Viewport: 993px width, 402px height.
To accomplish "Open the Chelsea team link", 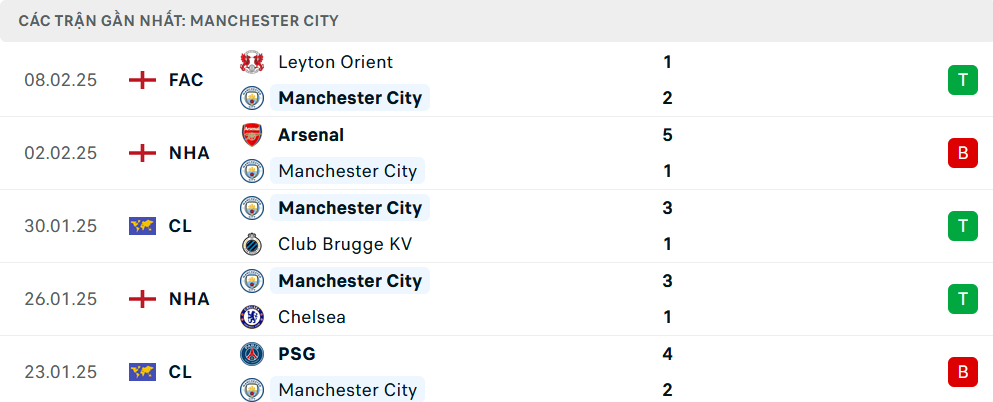I will pos(312,317).
